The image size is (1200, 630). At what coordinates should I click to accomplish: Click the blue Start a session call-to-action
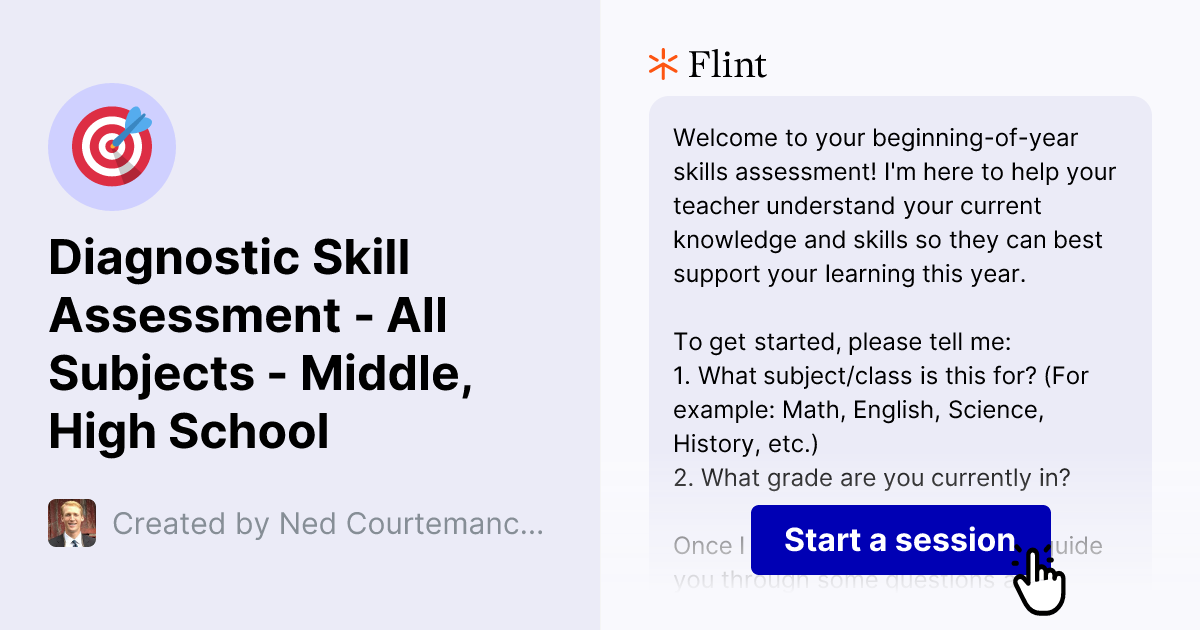[x=900, y=540]
